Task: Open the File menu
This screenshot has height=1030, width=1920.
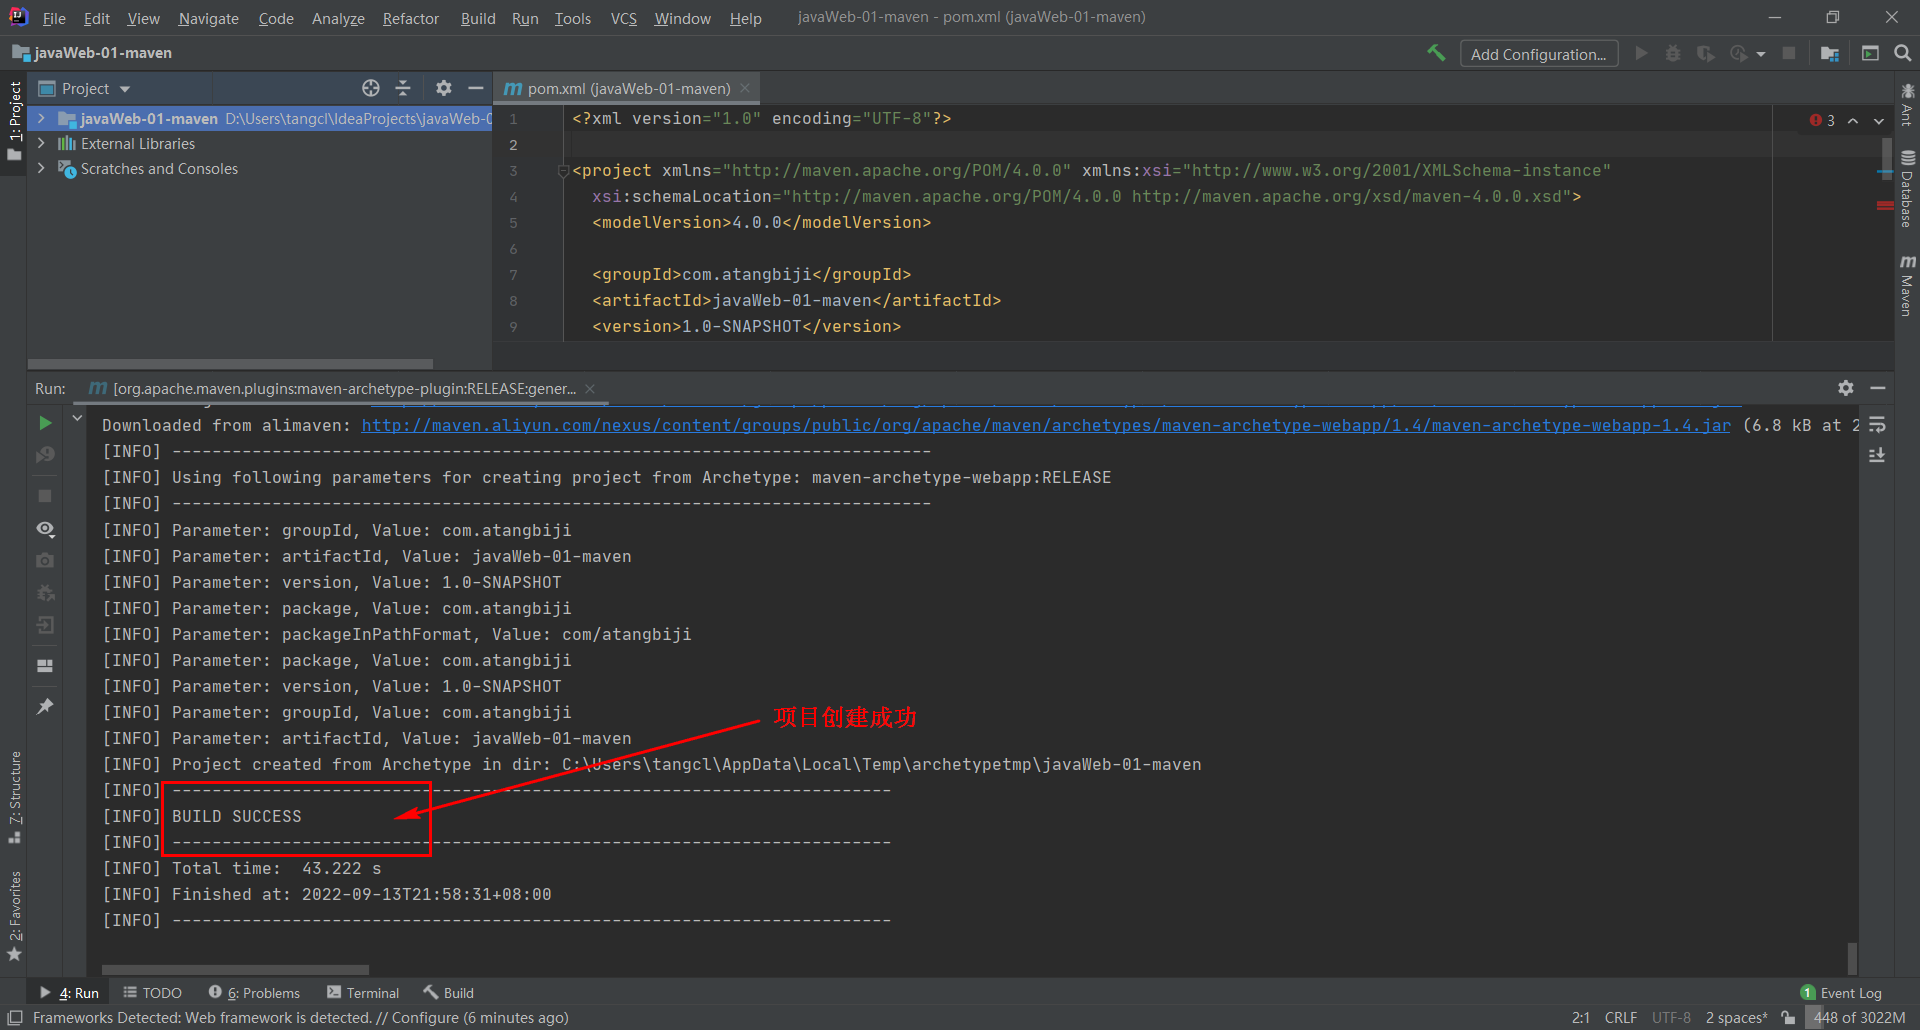Action: tap(54, 18)
